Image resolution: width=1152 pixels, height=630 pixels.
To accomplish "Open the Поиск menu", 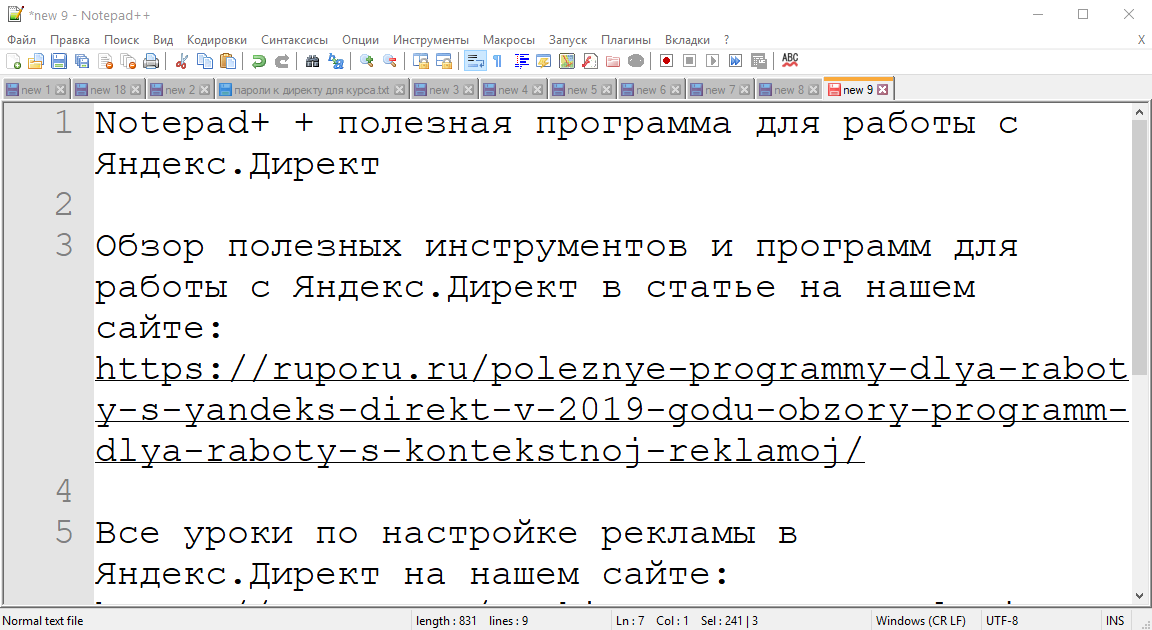I will (121, 40).
